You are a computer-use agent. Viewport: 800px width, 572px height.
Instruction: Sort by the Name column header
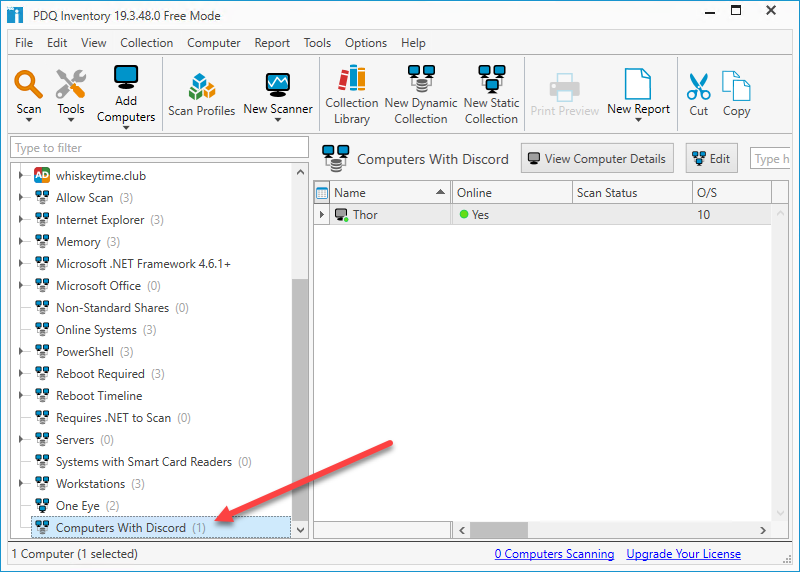click(390, 193)
